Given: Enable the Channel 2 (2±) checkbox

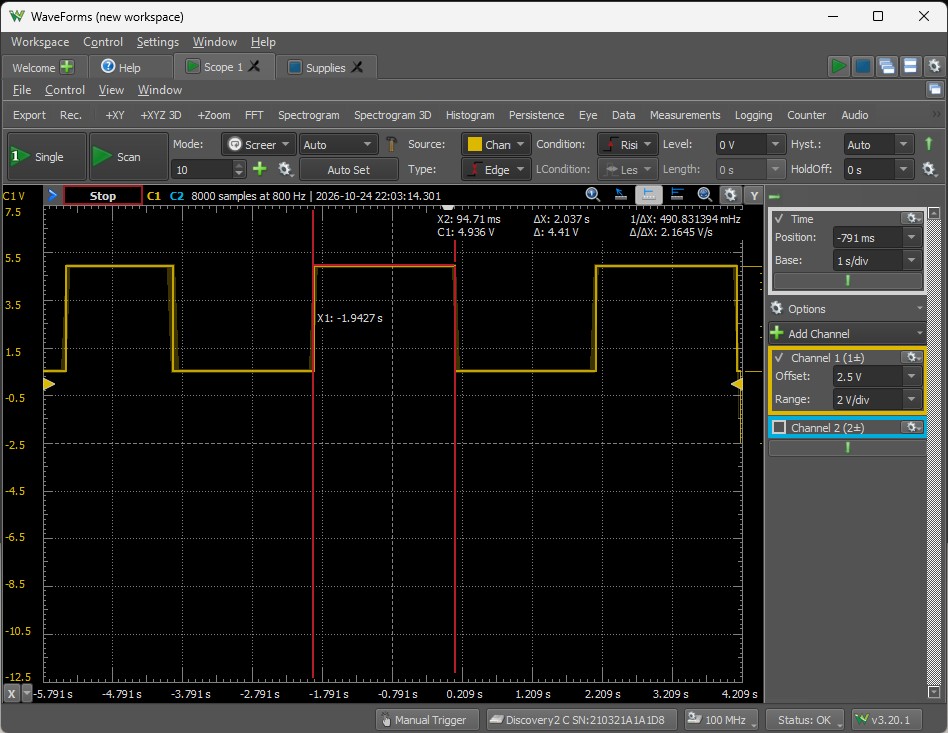Looking at the screenshot, I should point(779,428).
